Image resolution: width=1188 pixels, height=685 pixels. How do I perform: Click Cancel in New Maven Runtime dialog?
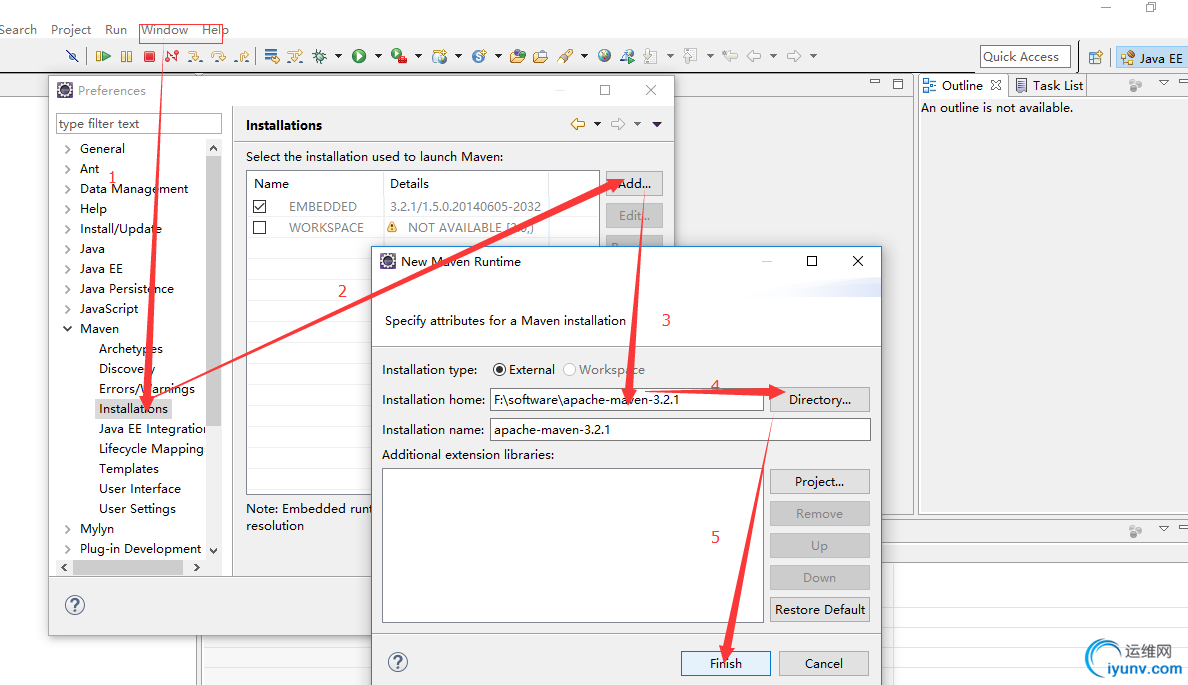coord(824,663)
